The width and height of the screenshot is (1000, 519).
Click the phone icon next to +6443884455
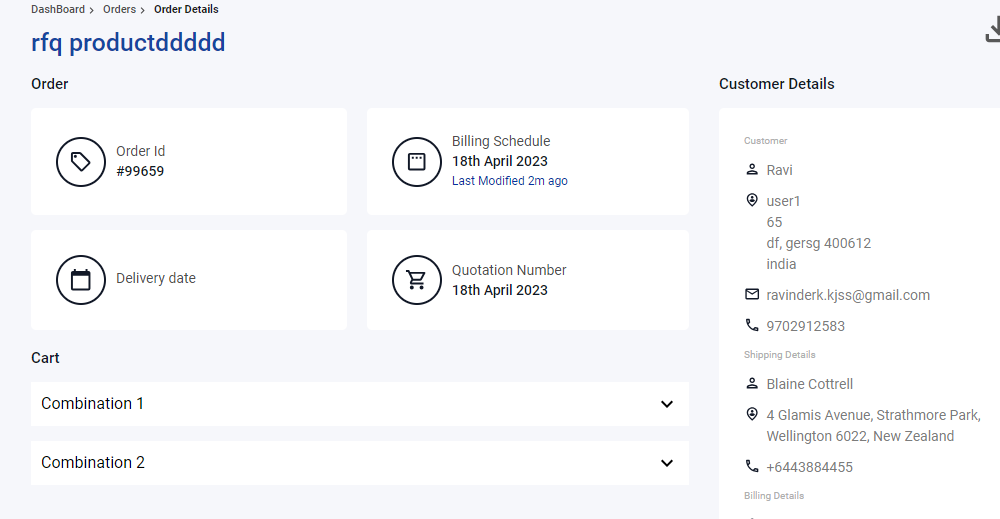tap(752, 466)
